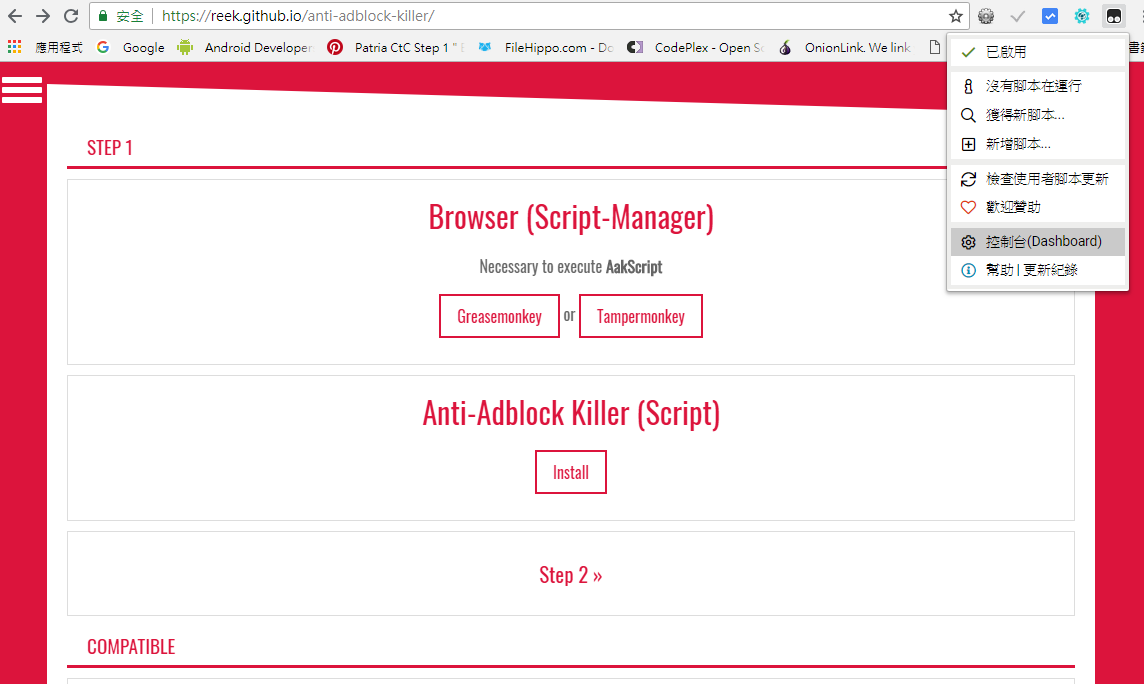The width and height of the screenshot is (1144, 684).
Task: Go forward with the browser forward arrow
Action: [x=43, y=15]
